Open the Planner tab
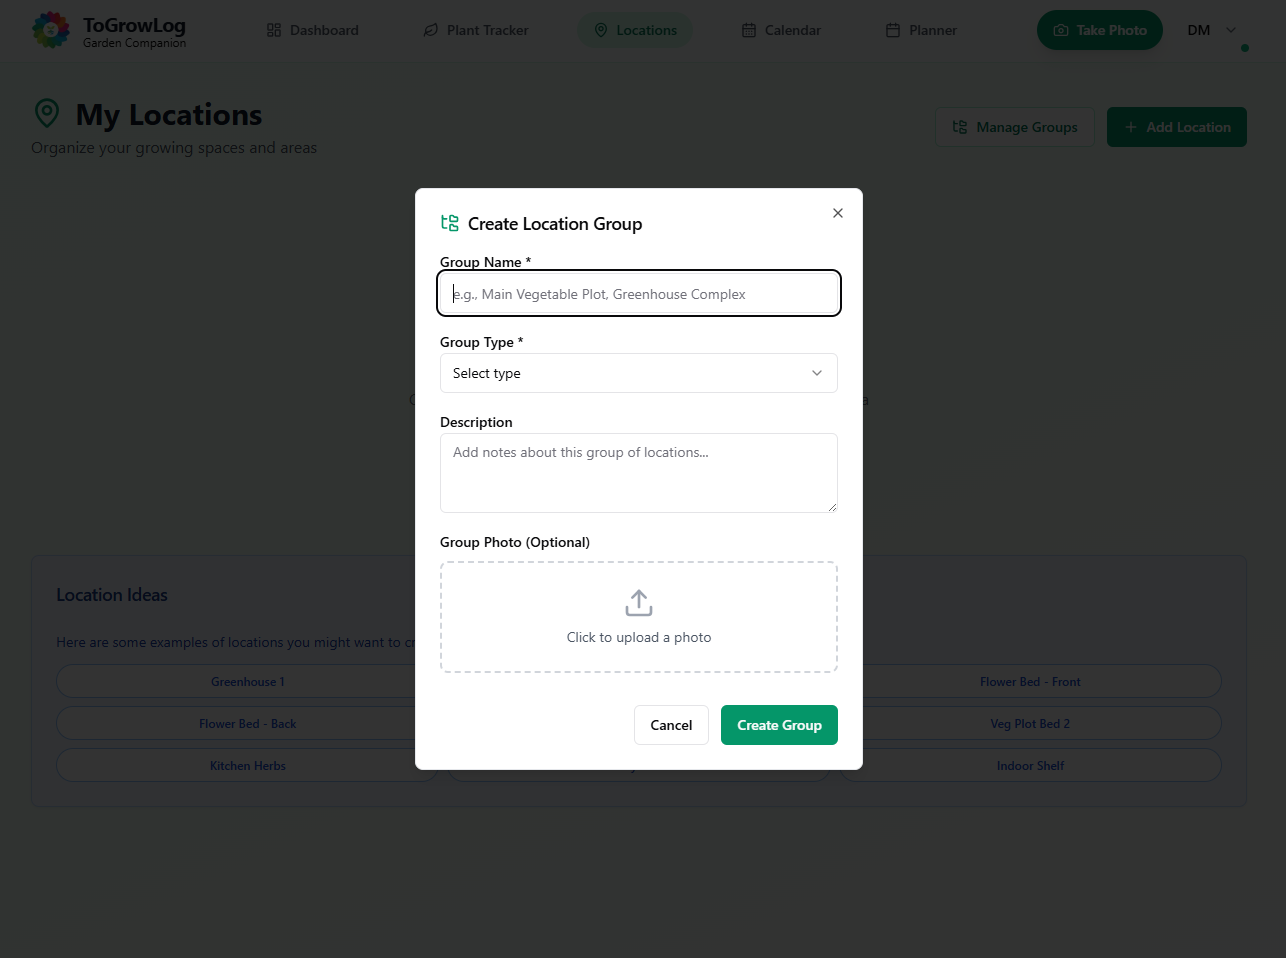The height and width of the screenshot is (958, 1286). [921, 30]
